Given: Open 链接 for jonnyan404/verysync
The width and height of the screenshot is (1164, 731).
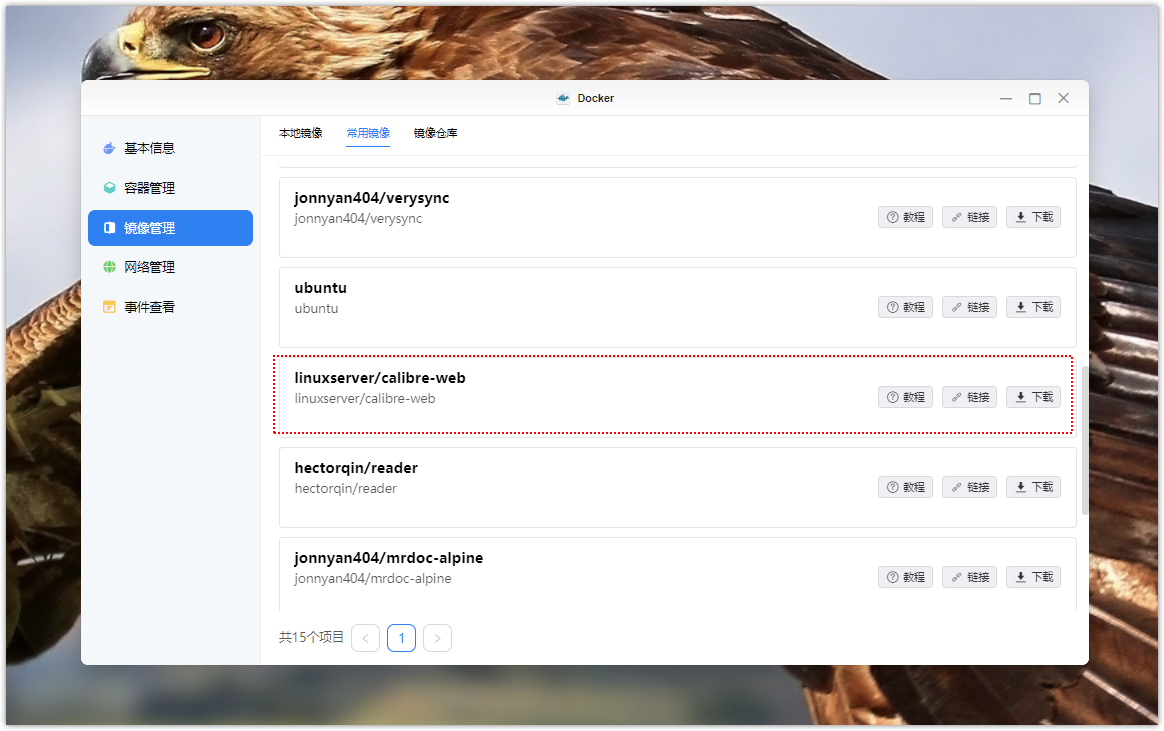Looking at the screenshot, I should click(970, 217).
